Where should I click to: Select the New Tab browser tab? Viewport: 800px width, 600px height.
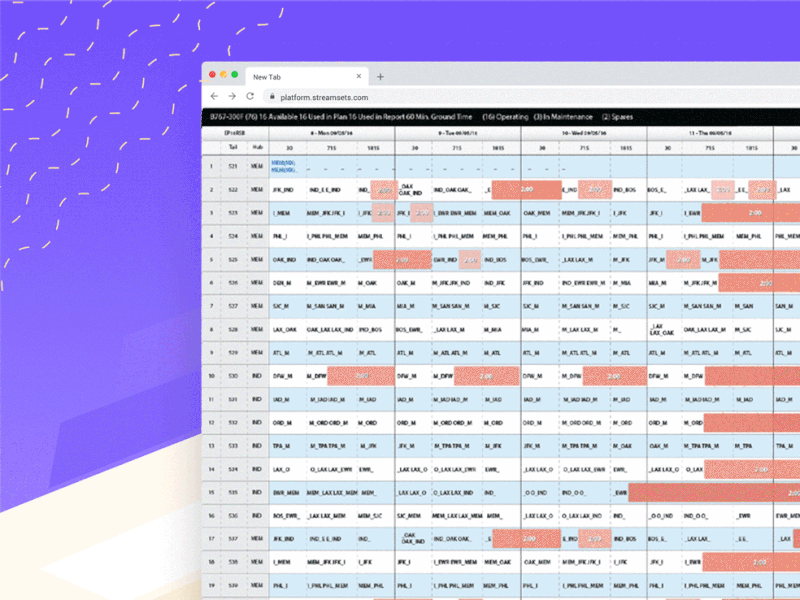pyautogui.click(x=306, y=77)
